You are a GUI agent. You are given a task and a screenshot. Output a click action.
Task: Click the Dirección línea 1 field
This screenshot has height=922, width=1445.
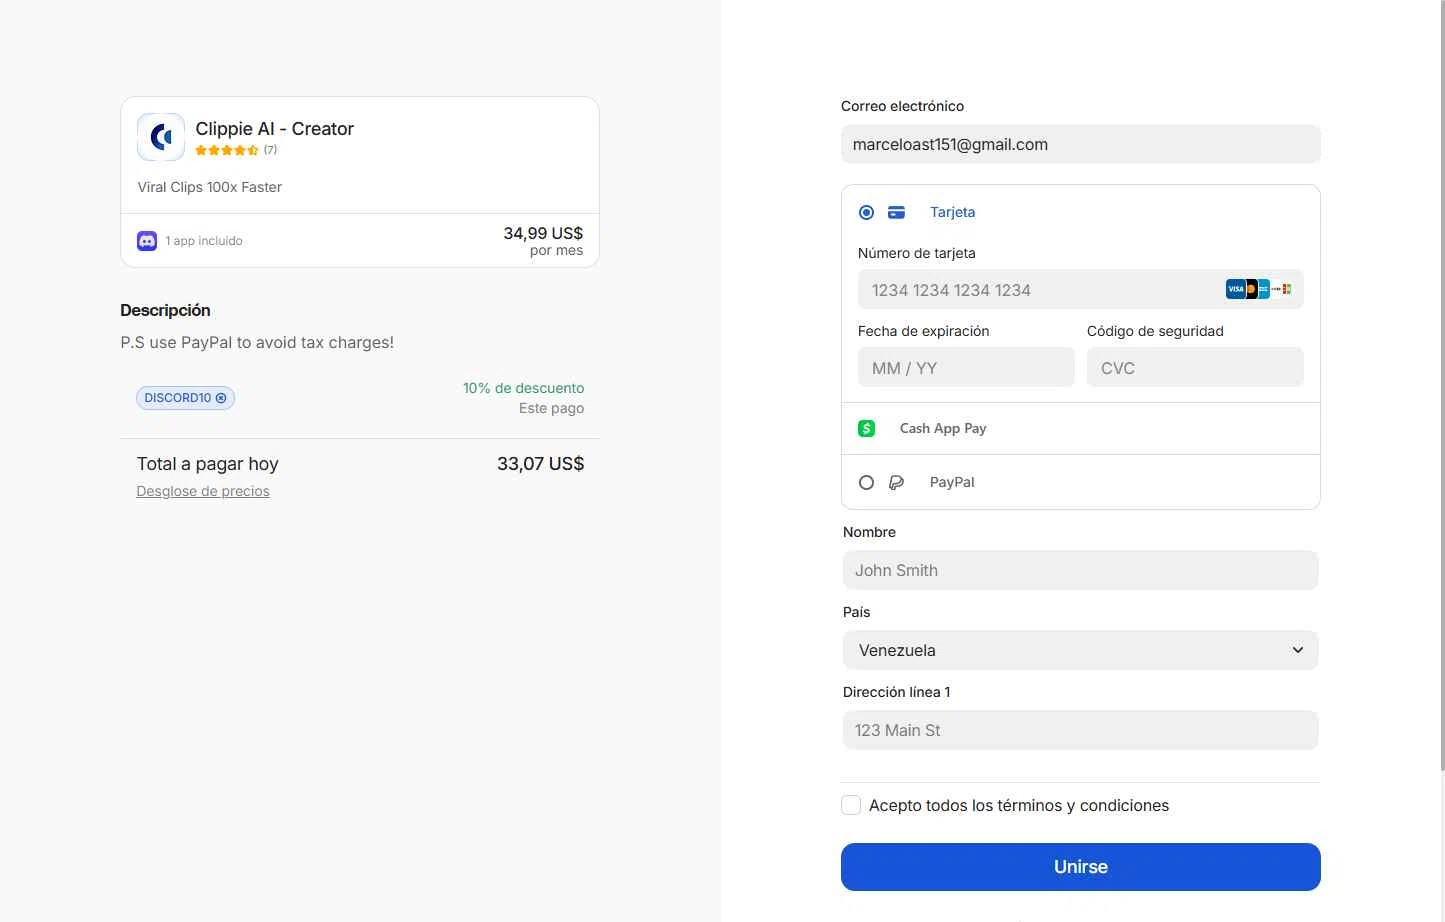[1081, 730]
